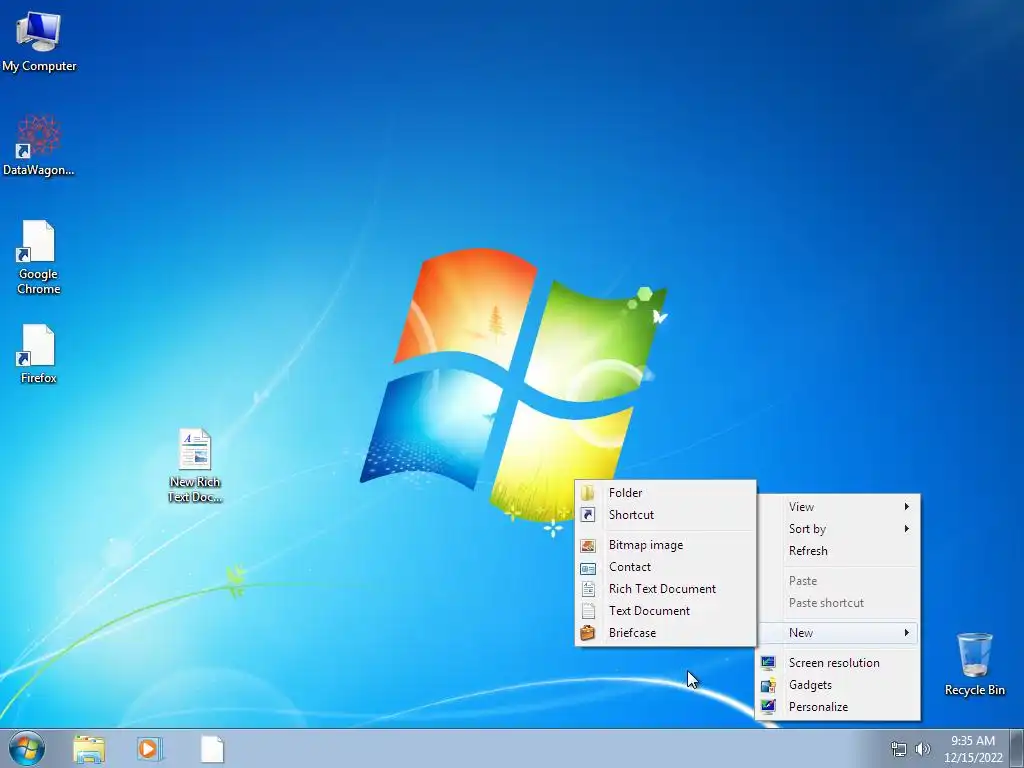Open the network status tray icon
Screen dimensions: 1024x768
899,749
